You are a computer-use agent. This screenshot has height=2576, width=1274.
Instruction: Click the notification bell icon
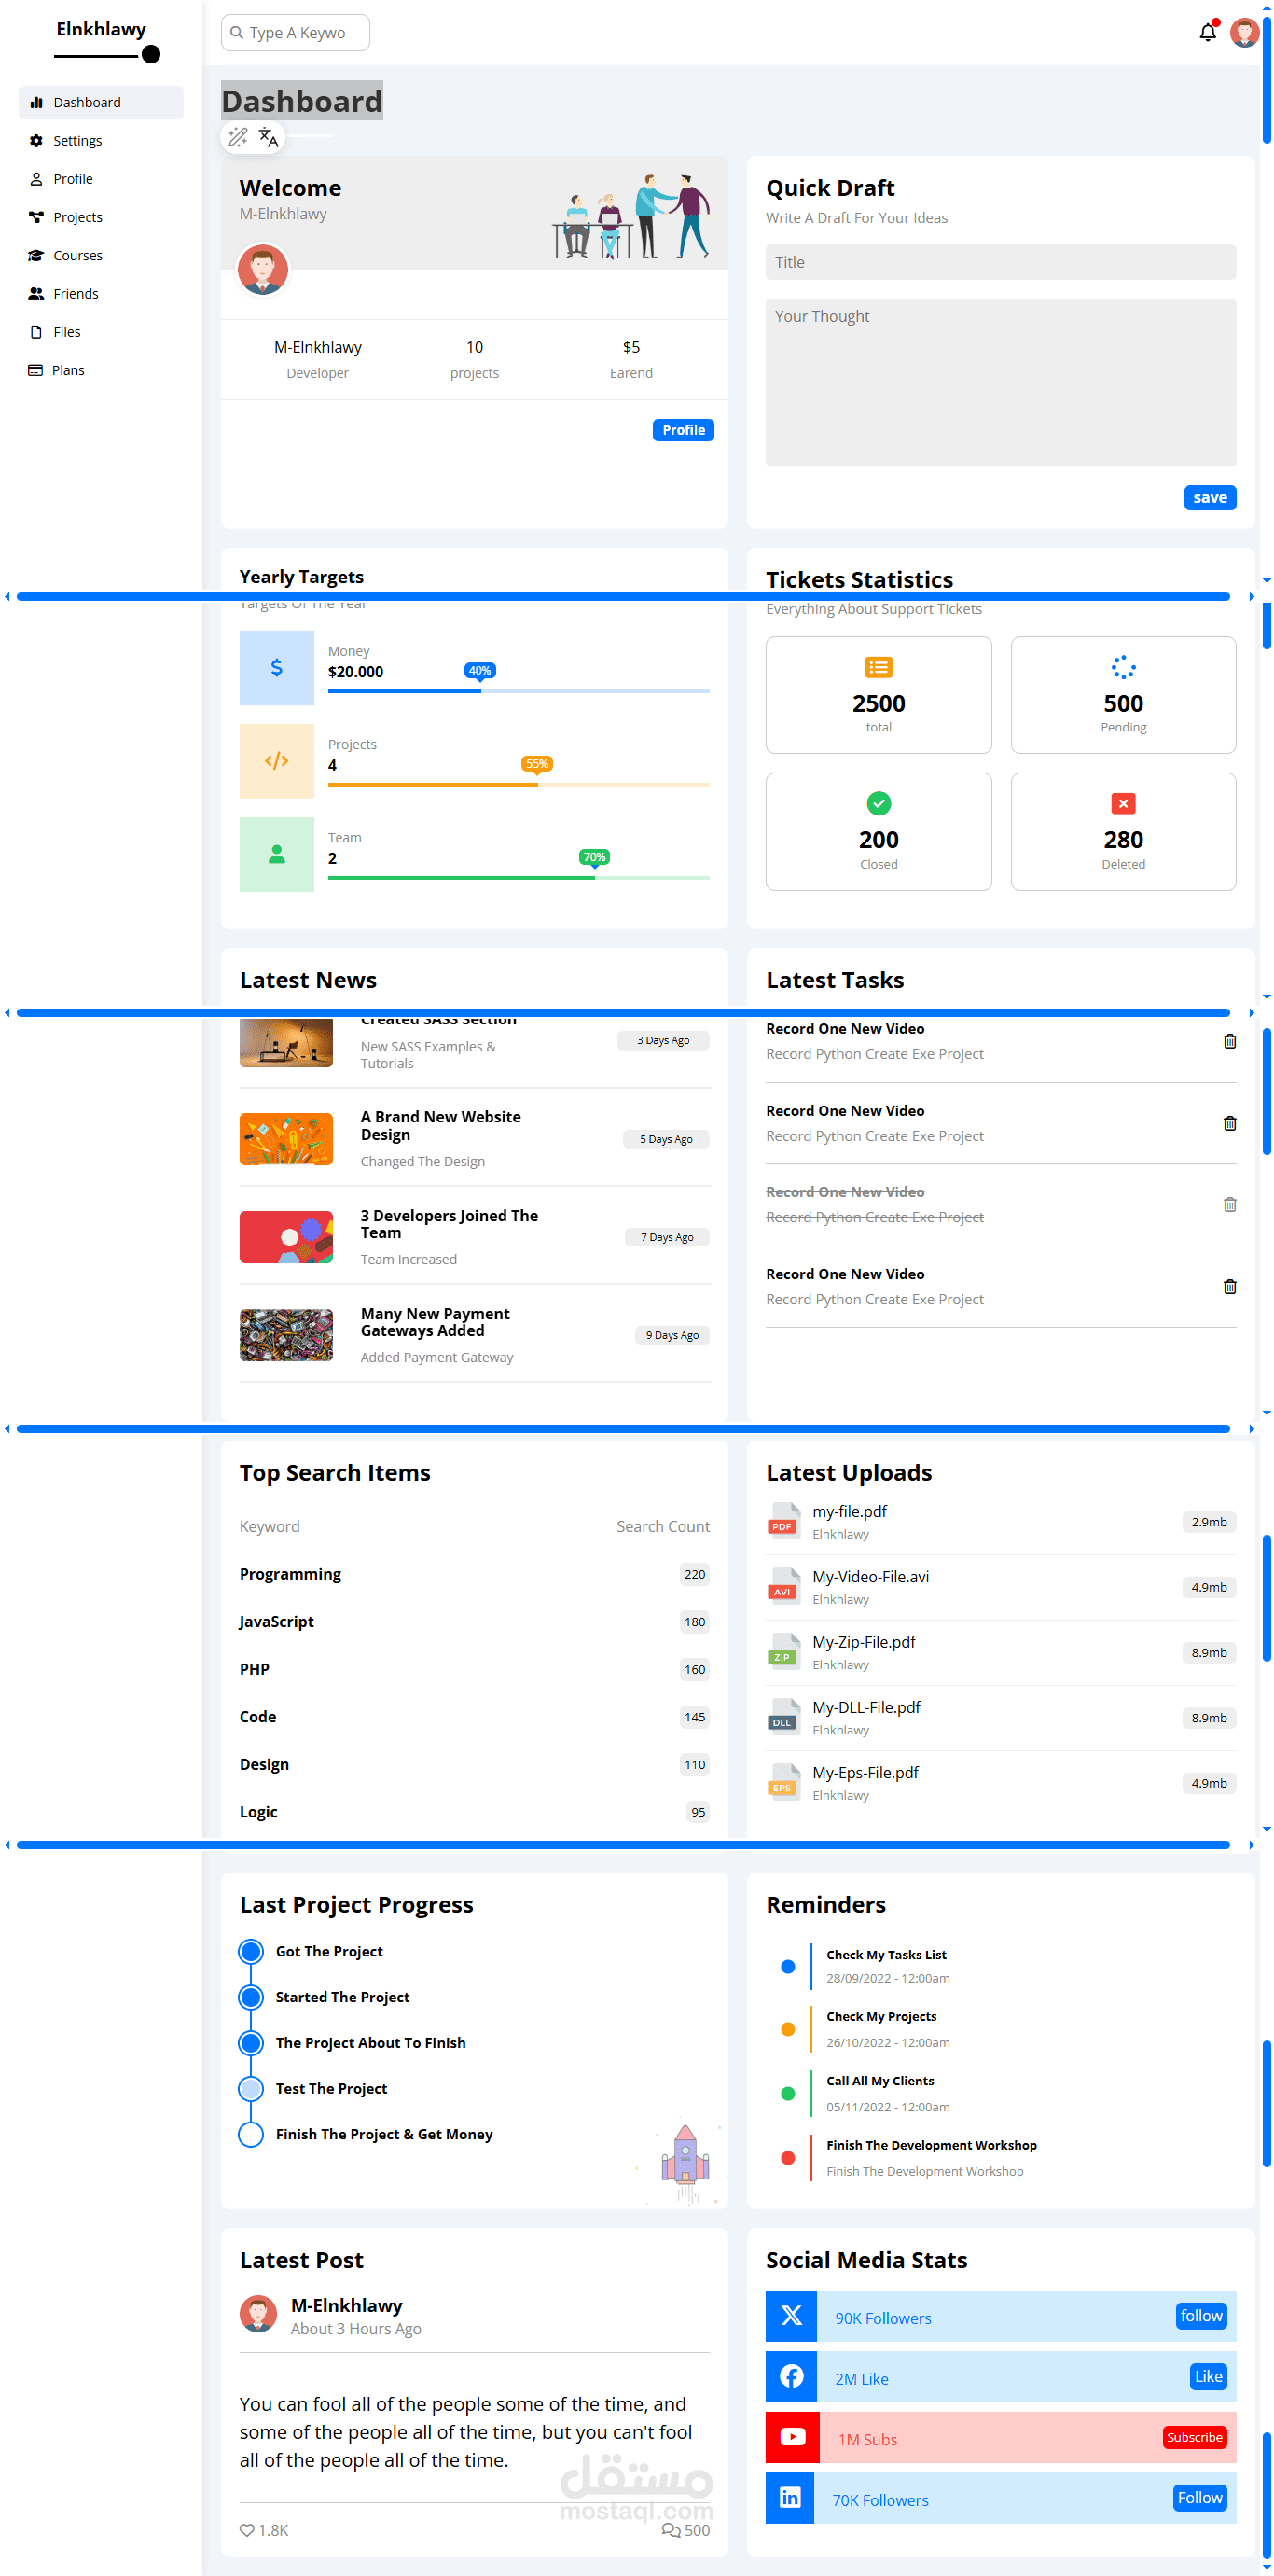(1207, 32)
